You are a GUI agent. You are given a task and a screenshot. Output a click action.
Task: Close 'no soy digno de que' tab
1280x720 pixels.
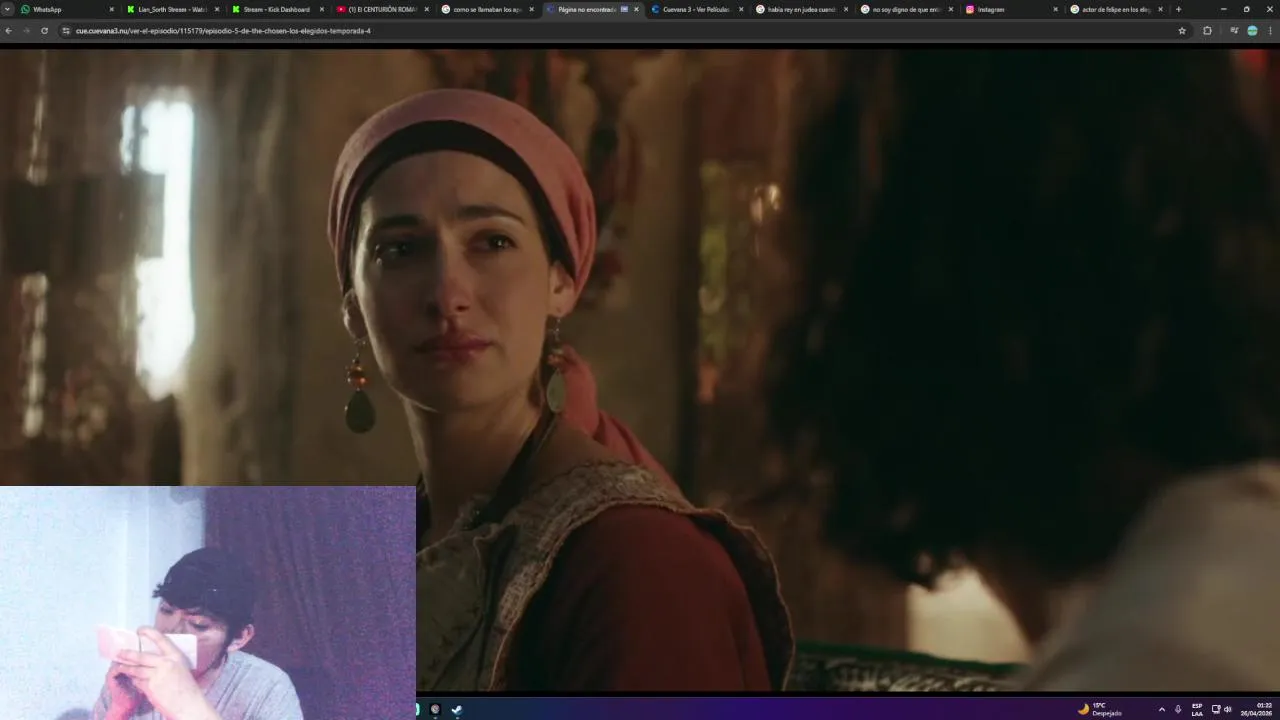951,9
